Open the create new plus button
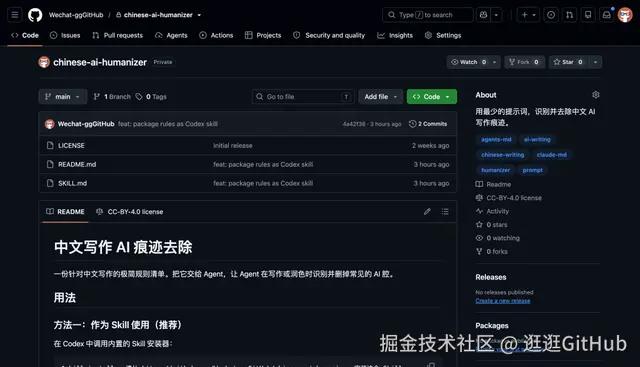The width and height of the screenshot is (640, 367). click(529, 15)
